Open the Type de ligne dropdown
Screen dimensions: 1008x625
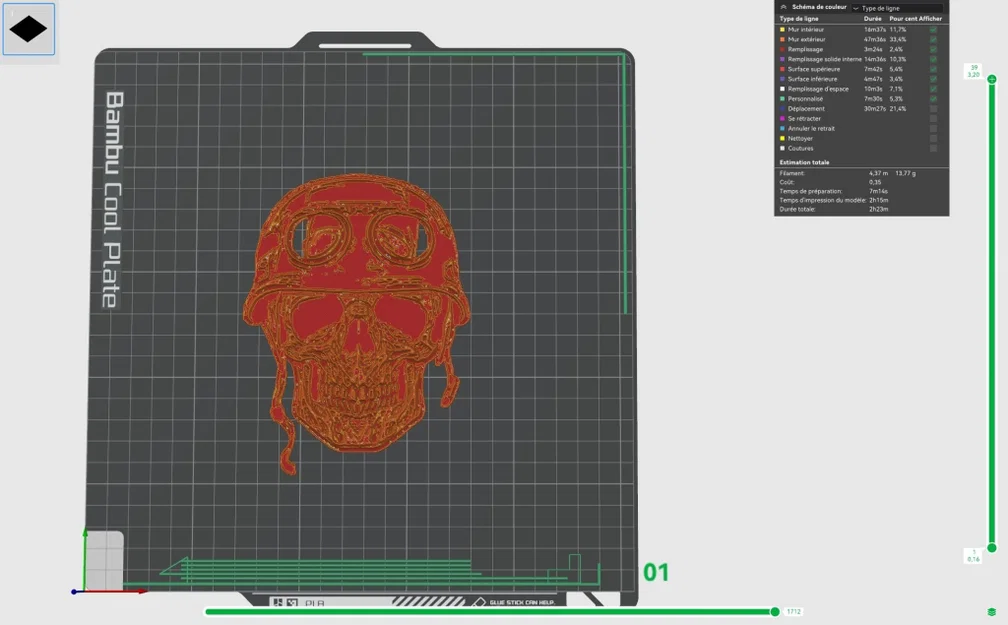point(897,8)
